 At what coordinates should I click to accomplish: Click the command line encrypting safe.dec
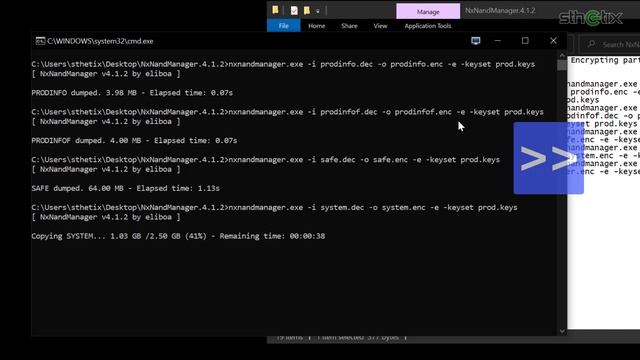tap(265, 160)
